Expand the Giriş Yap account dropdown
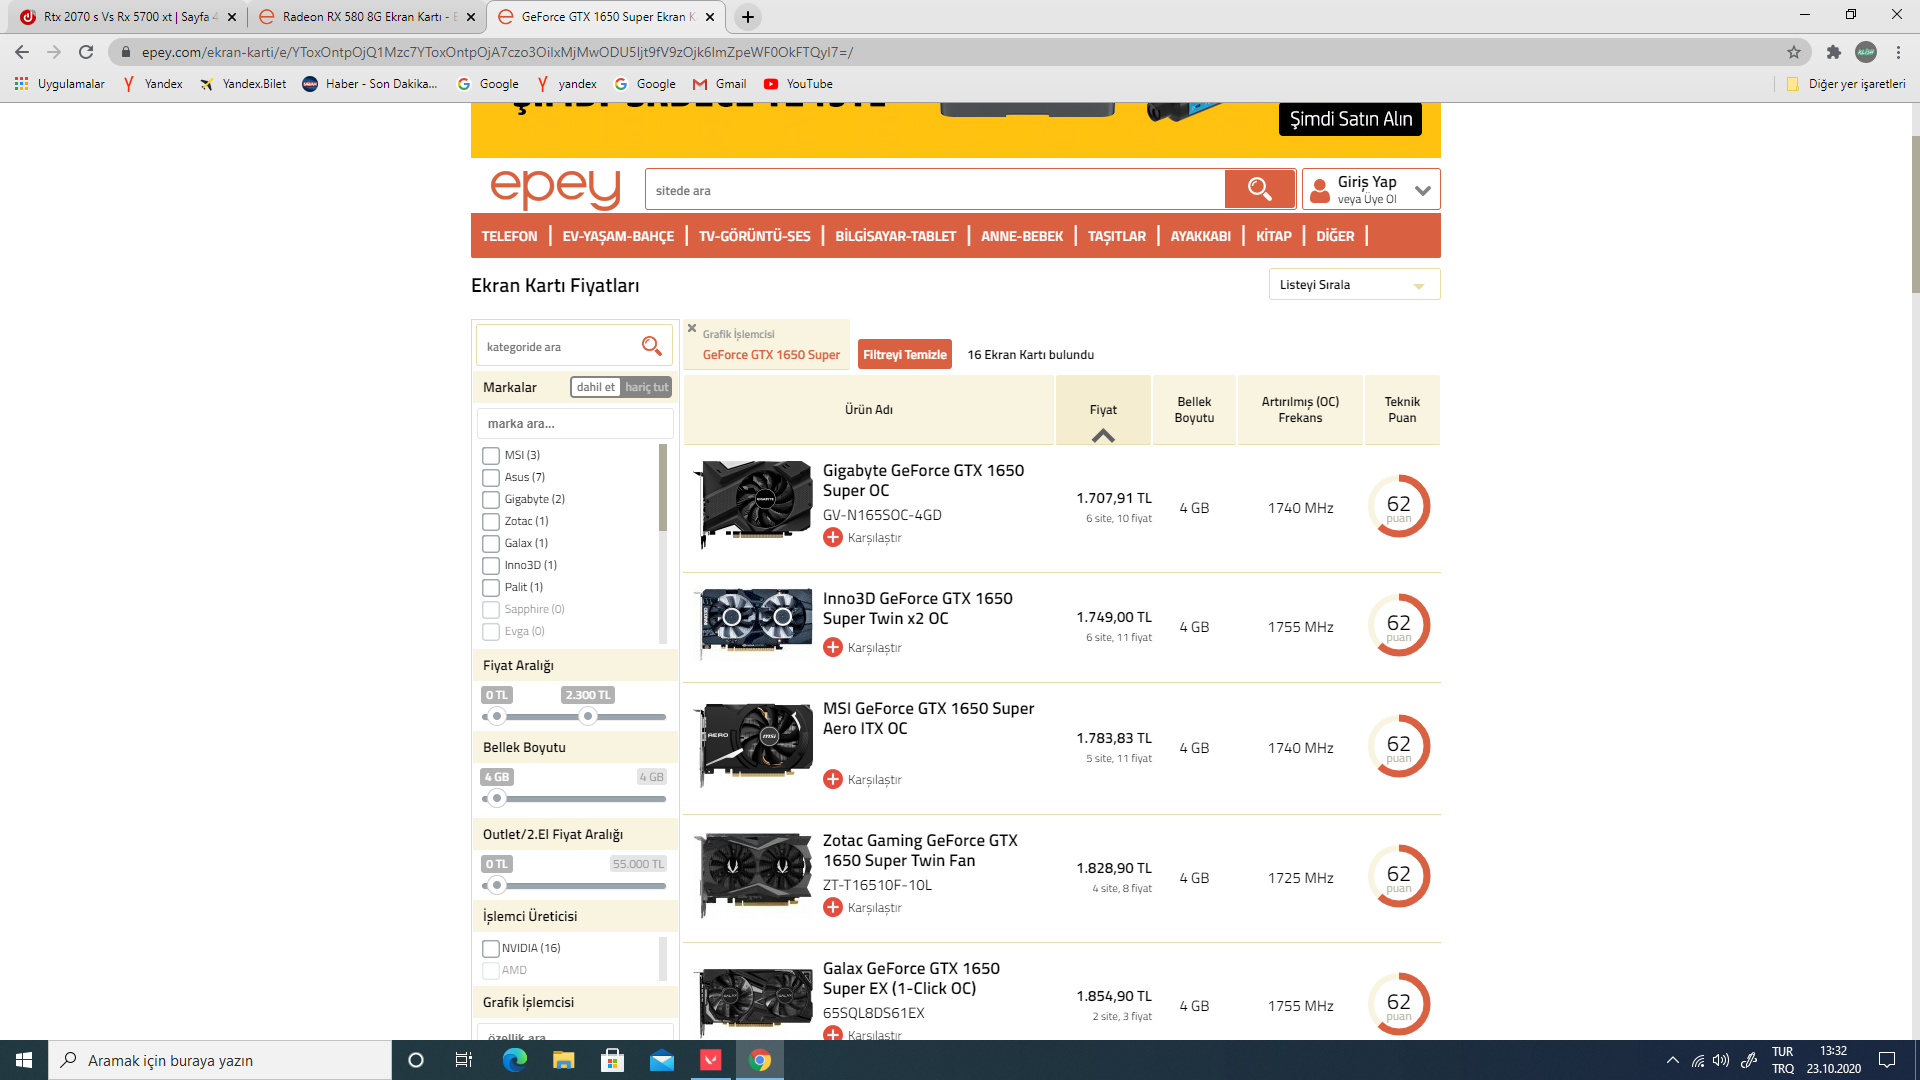The image size is (1920, 1080). pyautogui.click(x=1423, y=190)
